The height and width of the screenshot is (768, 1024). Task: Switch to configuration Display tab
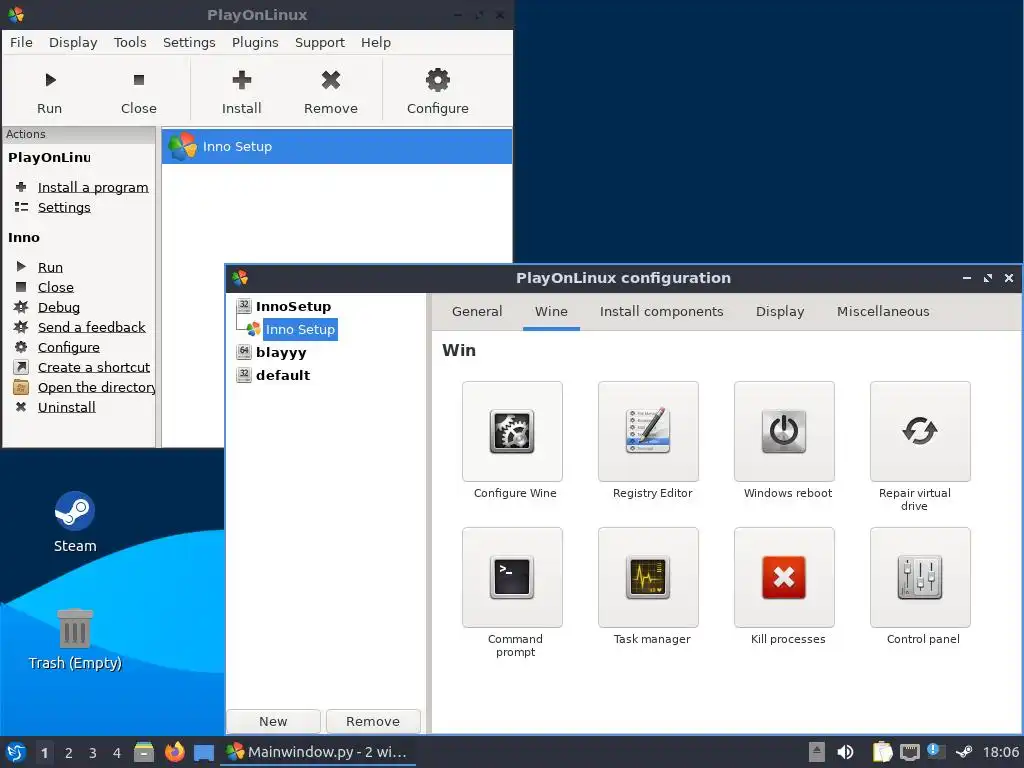[780, 312]
